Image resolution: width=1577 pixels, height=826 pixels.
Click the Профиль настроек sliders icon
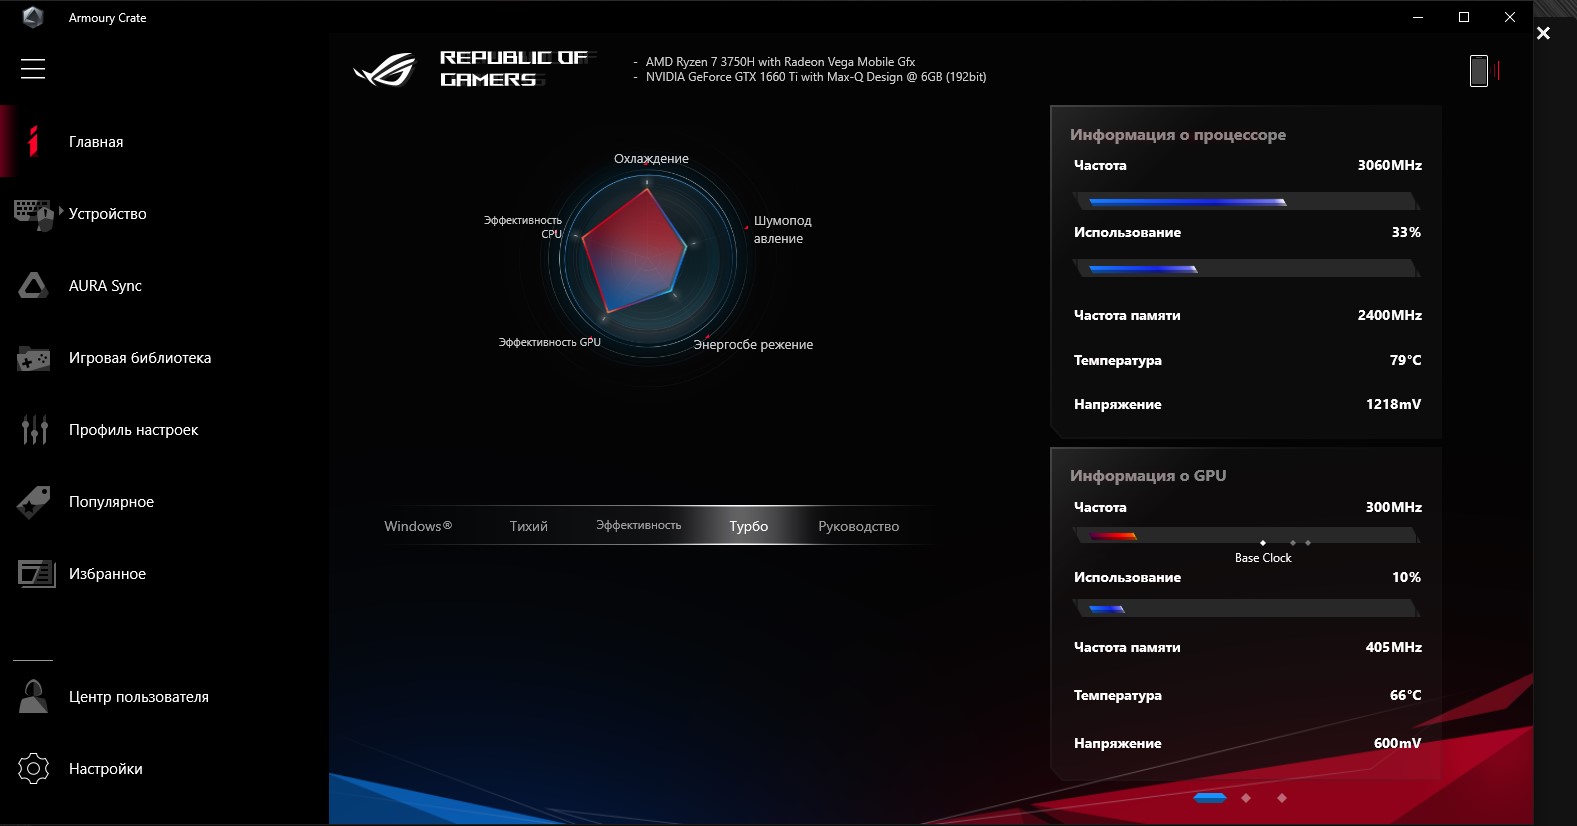coord(34,430)
